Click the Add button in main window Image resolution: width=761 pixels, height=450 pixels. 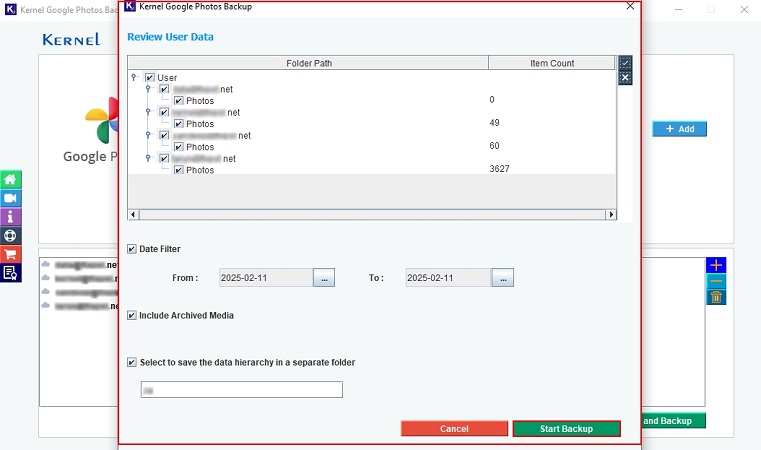click(x=679, y=129)
